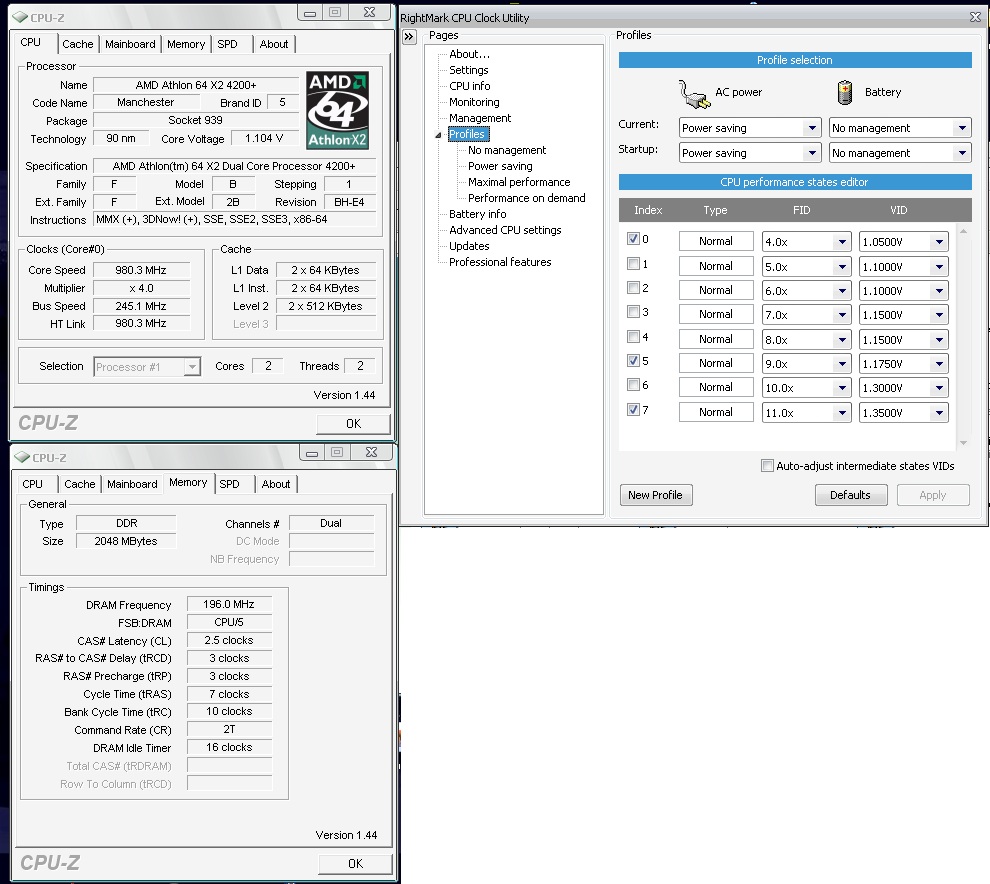Select Performance on demand profile page
Screen dimensions: 990x884
pos(527,198)
